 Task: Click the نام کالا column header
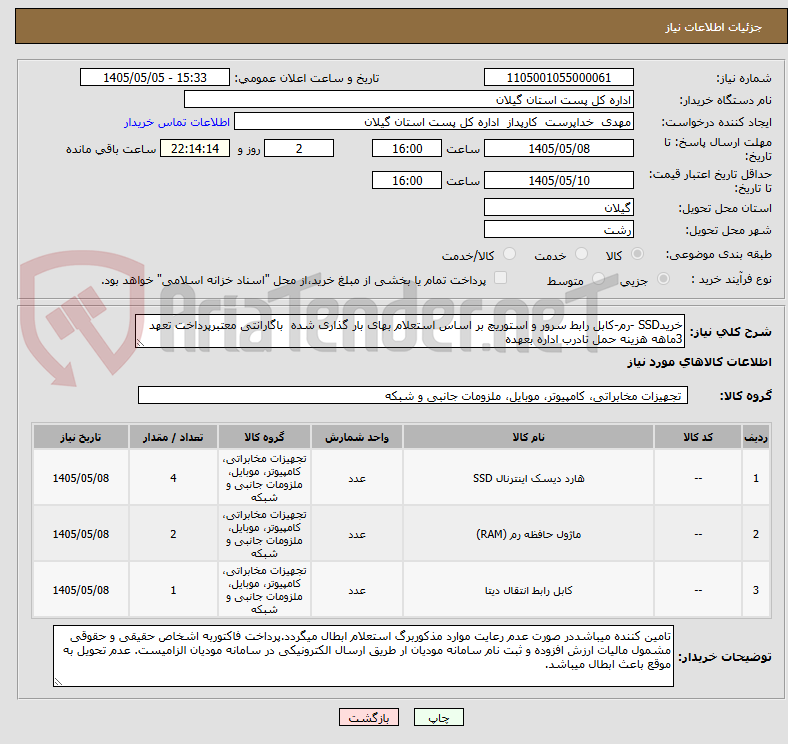(x=528, y=437)
